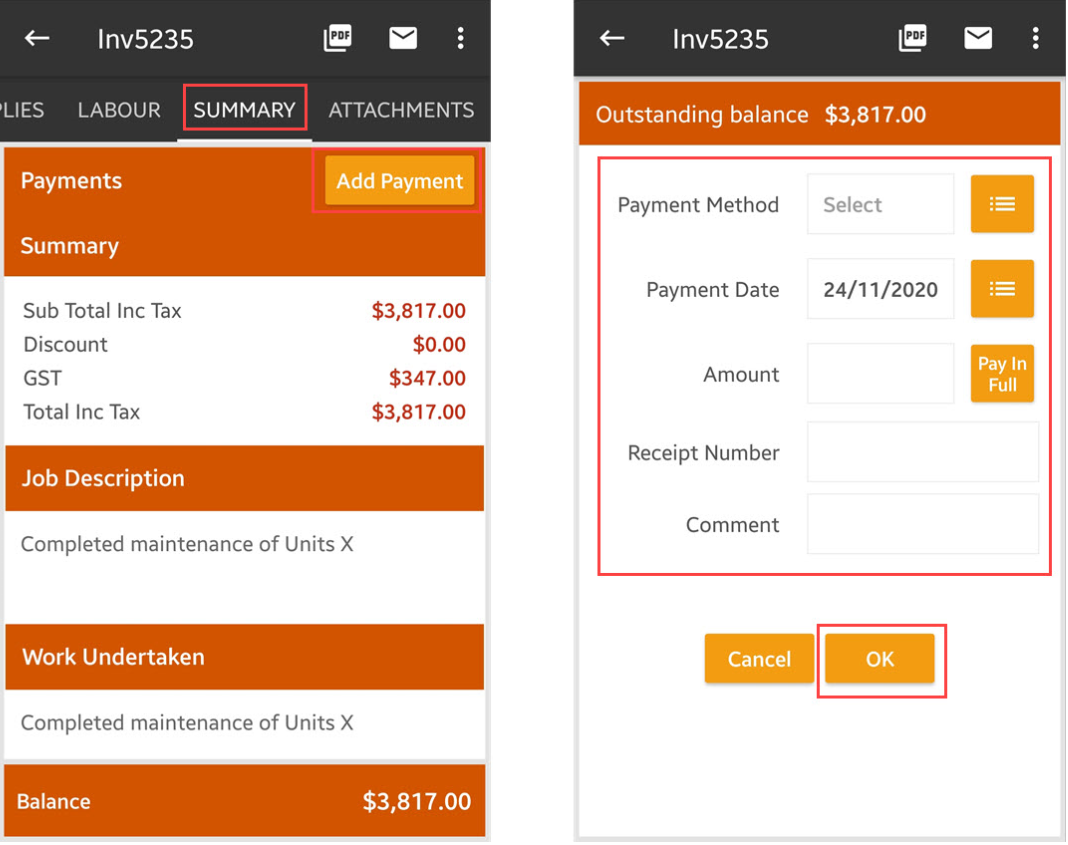Screen dimensions: 1068x845
Task: Select the SUMMARY tab
Action: coord(244,110)
